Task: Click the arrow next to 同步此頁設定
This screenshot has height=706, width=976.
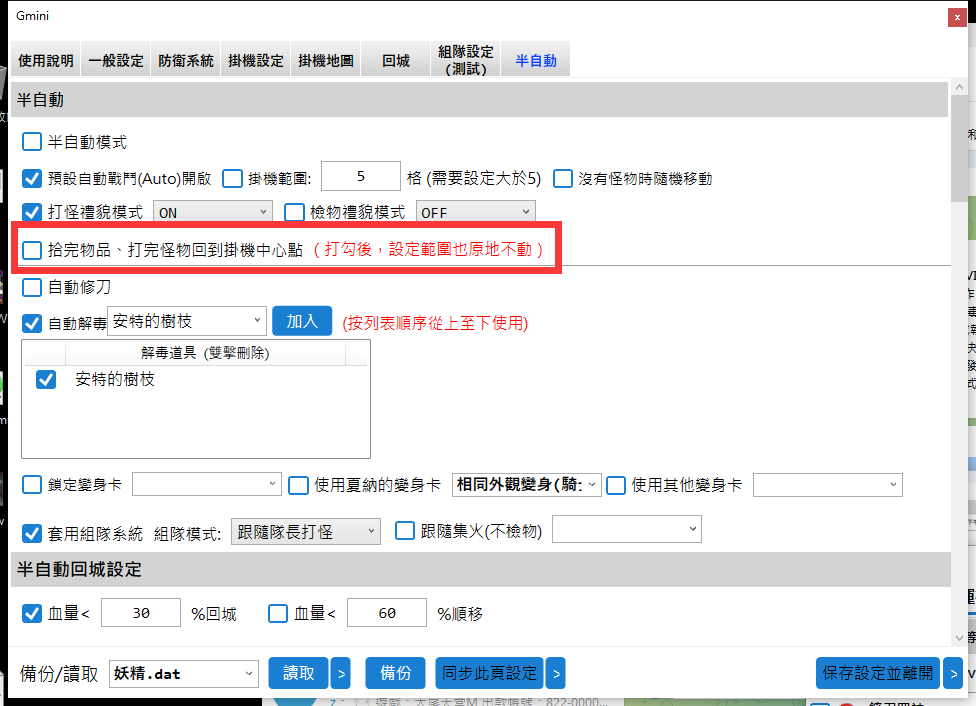Action: [556, 673]
